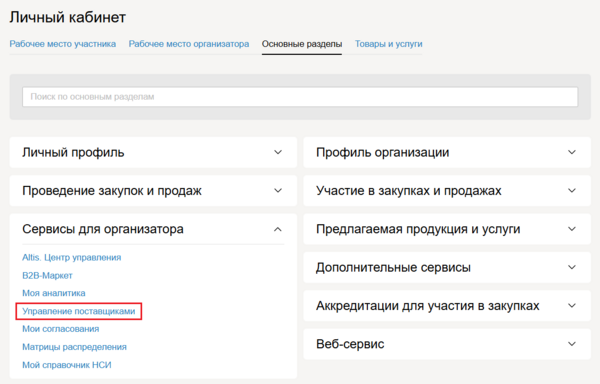
Task: Open Altis. Центр управления link
Action: point(72,257)
